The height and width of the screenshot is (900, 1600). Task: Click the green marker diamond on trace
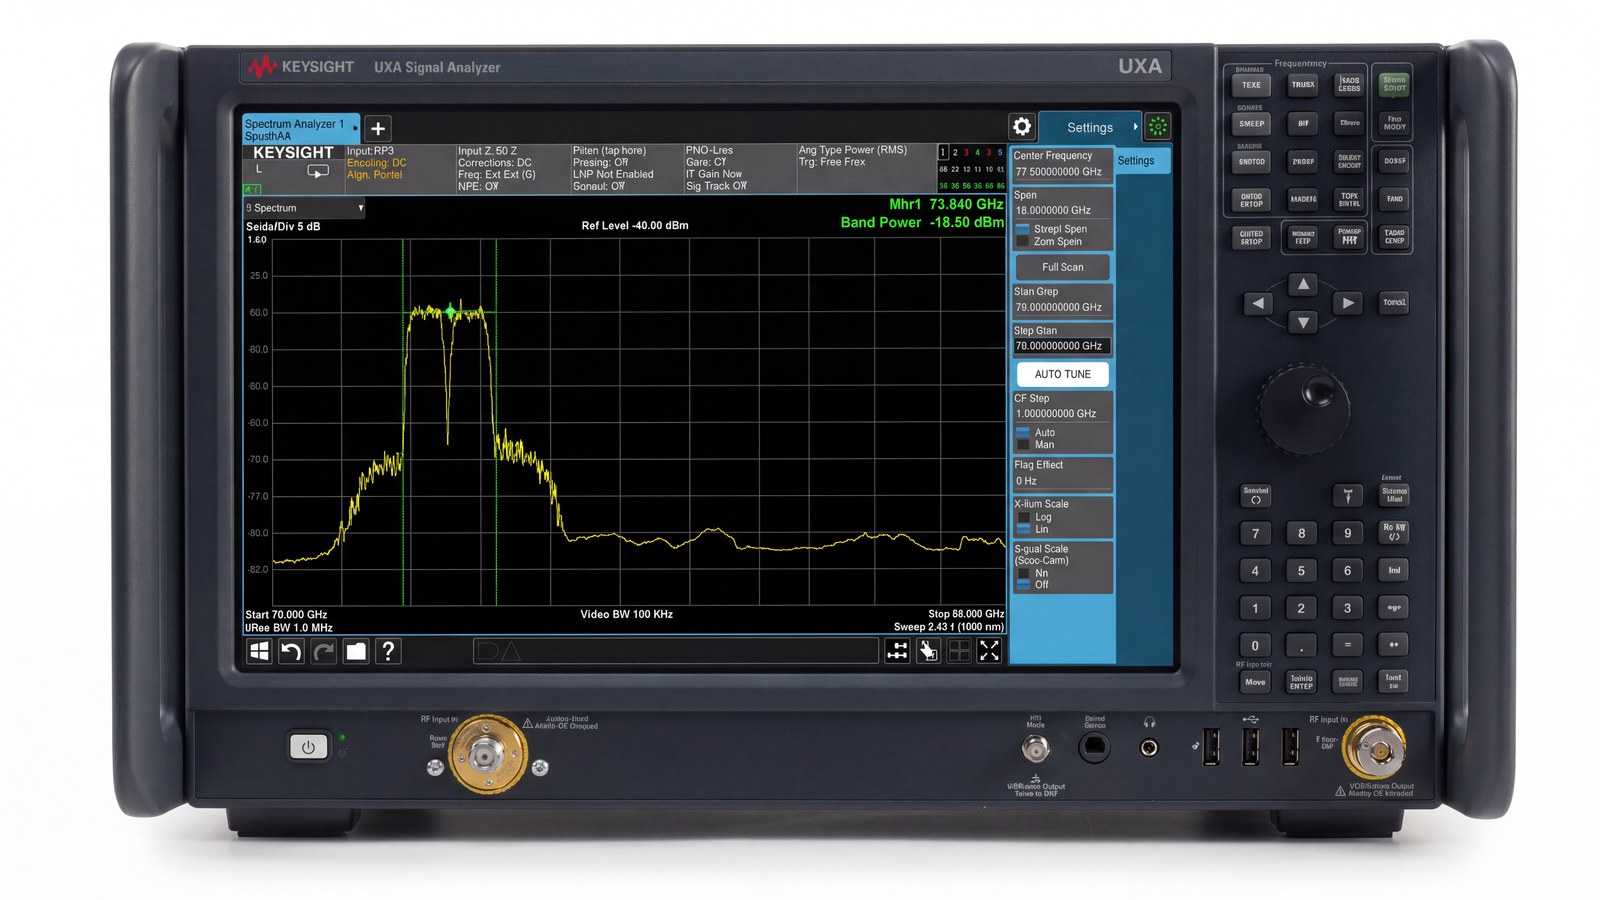pos(452,312)
